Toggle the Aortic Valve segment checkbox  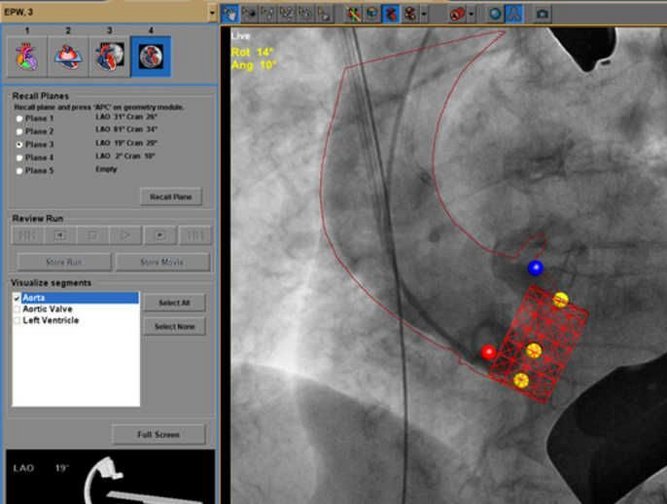pyautogui.click(x=17, y=309)
